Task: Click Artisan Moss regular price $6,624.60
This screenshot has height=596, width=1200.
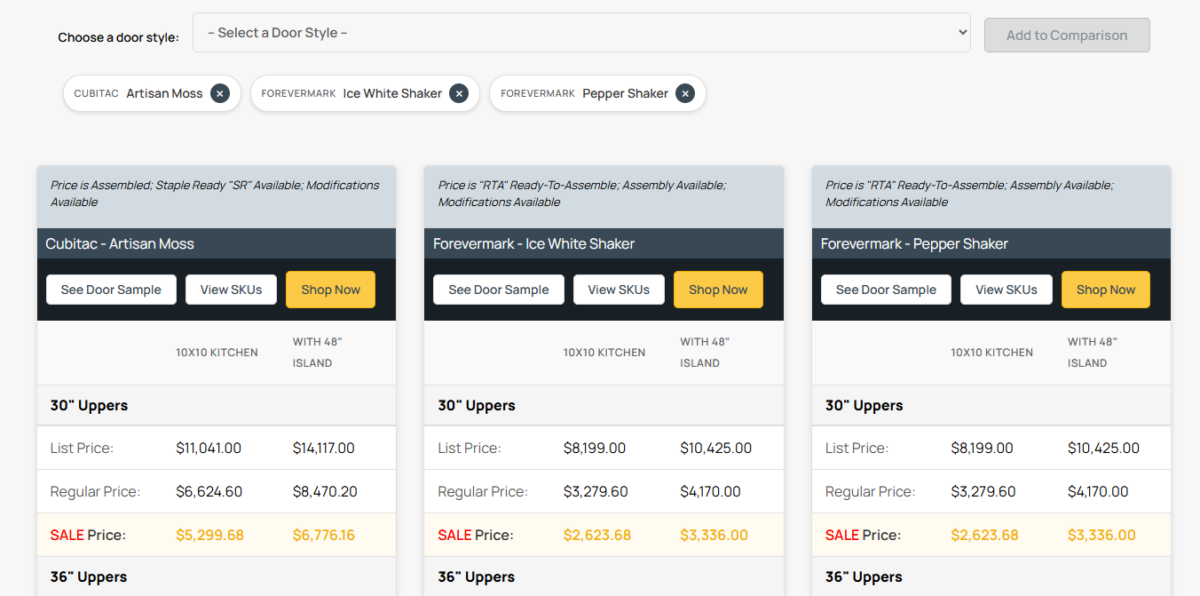Action: tap(209, 492)
